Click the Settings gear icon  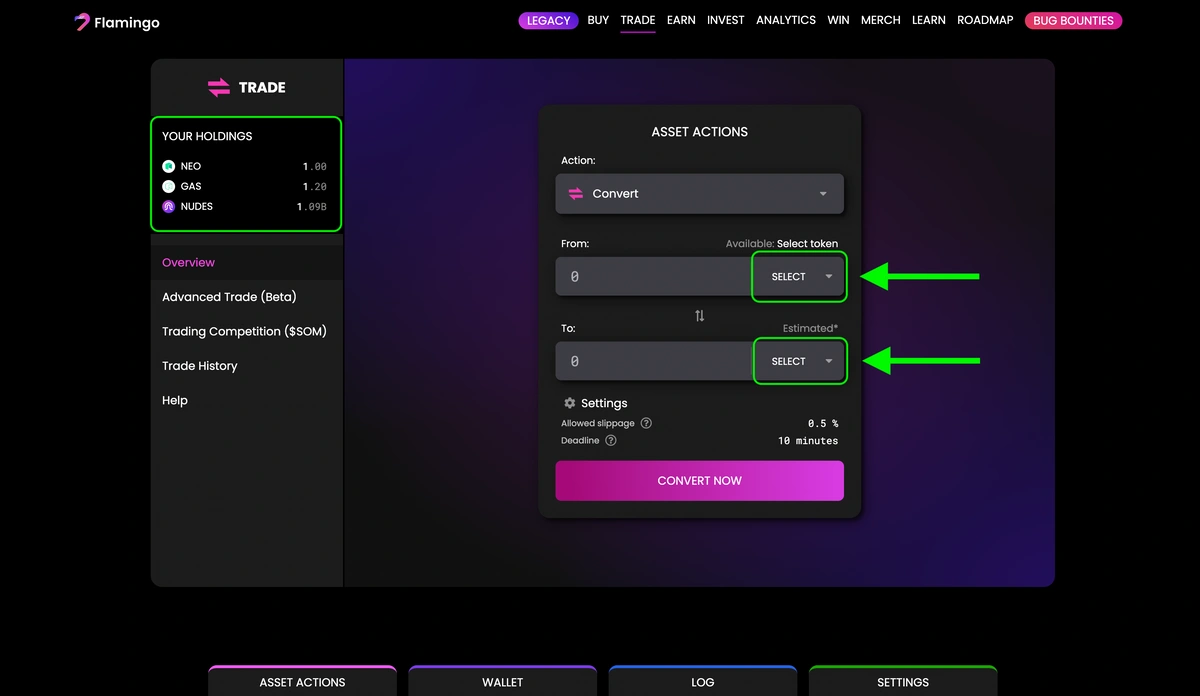[570, 403]
